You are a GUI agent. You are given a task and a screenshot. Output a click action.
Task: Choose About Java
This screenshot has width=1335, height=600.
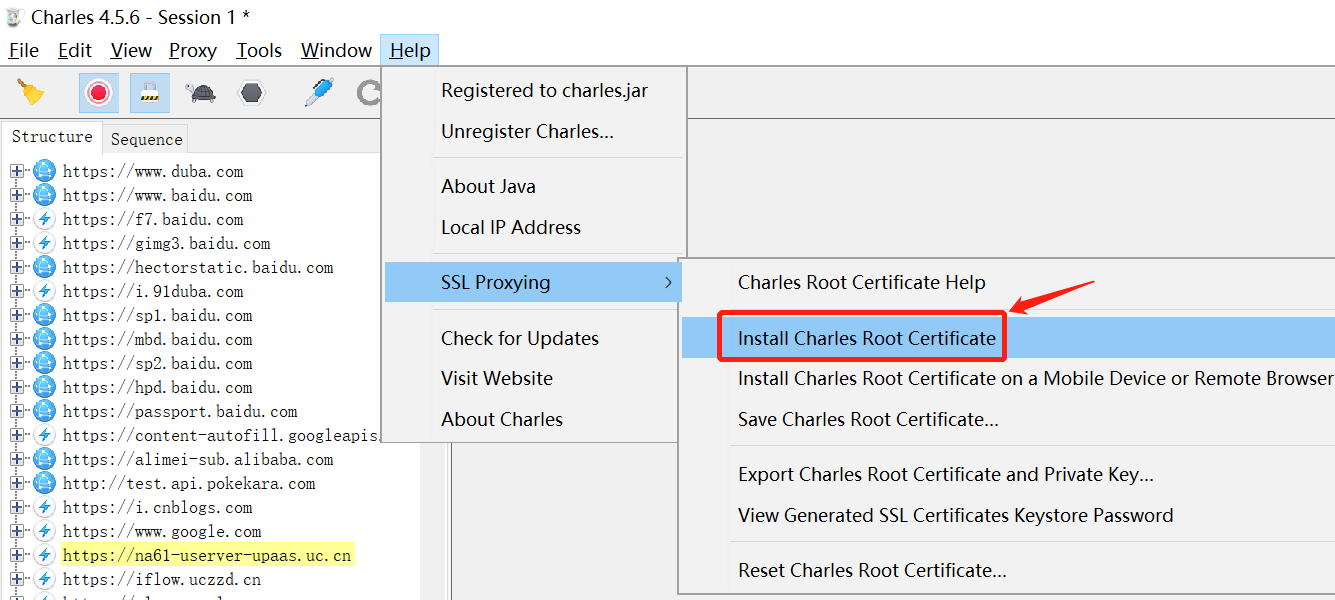point(488,187)
